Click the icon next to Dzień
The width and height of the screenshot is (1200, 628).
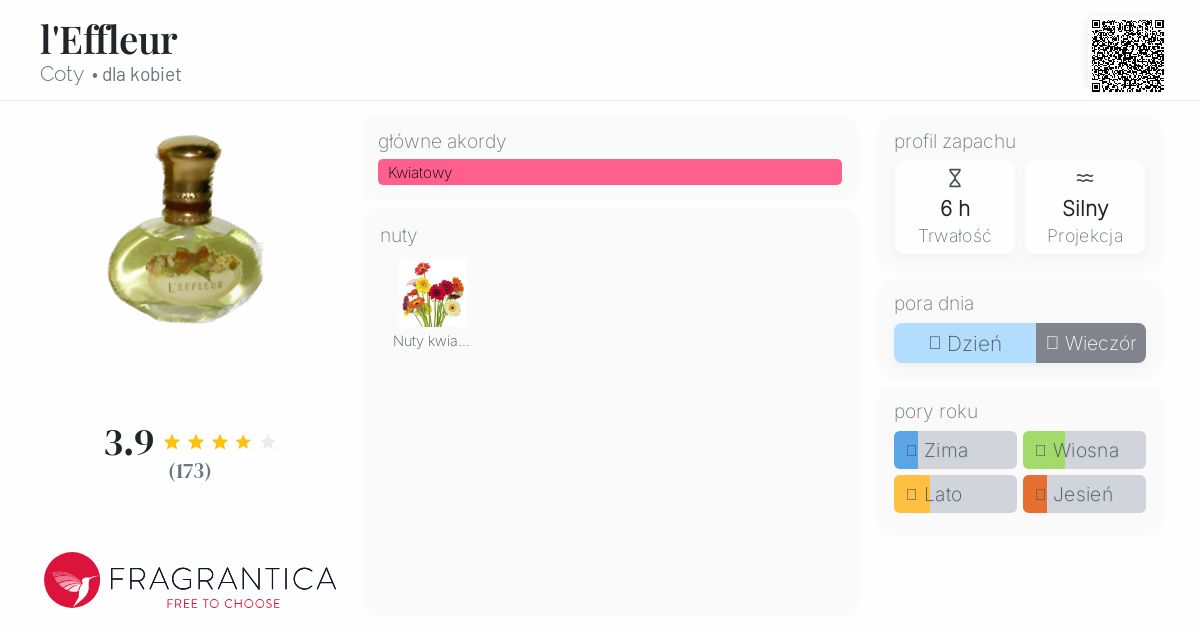(935, 343)
